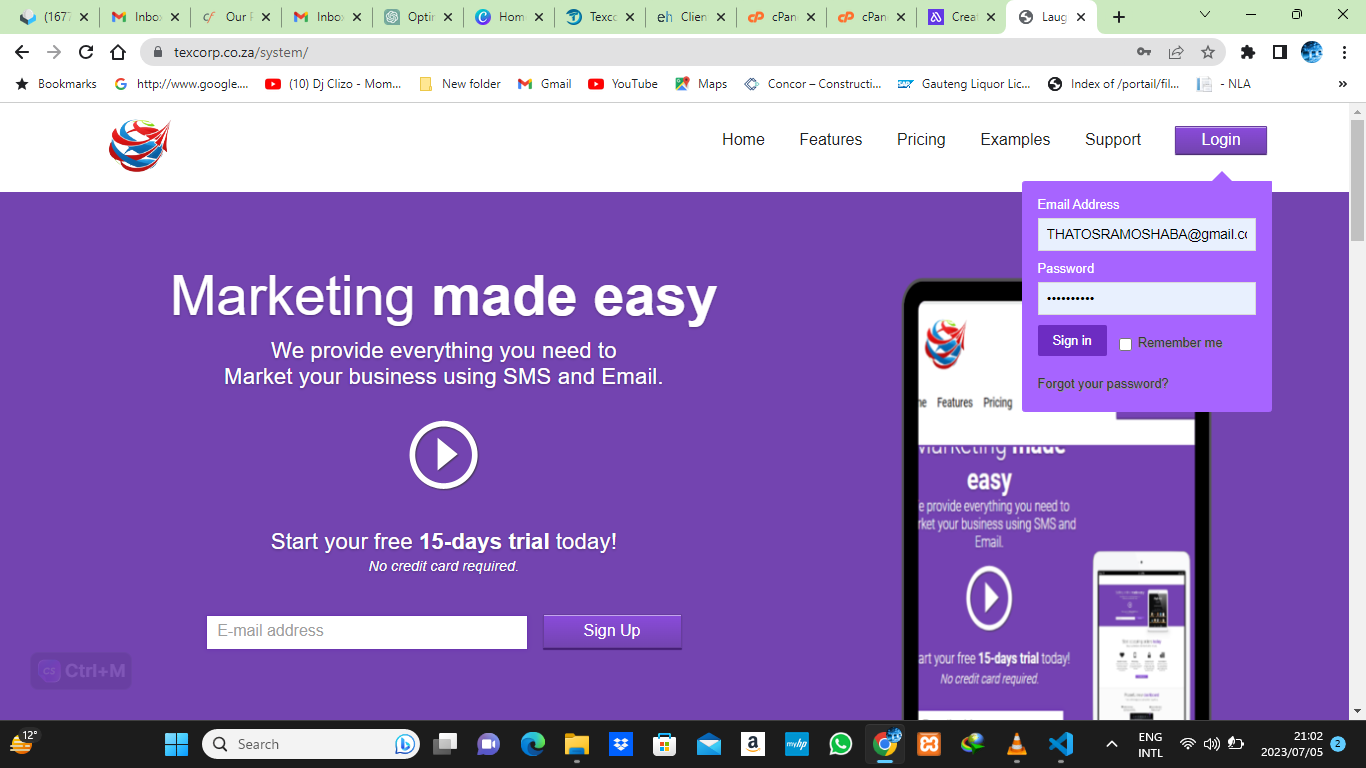Expand the tab search dropdown arrow
1366x768 pixels.
point(1205,16)
